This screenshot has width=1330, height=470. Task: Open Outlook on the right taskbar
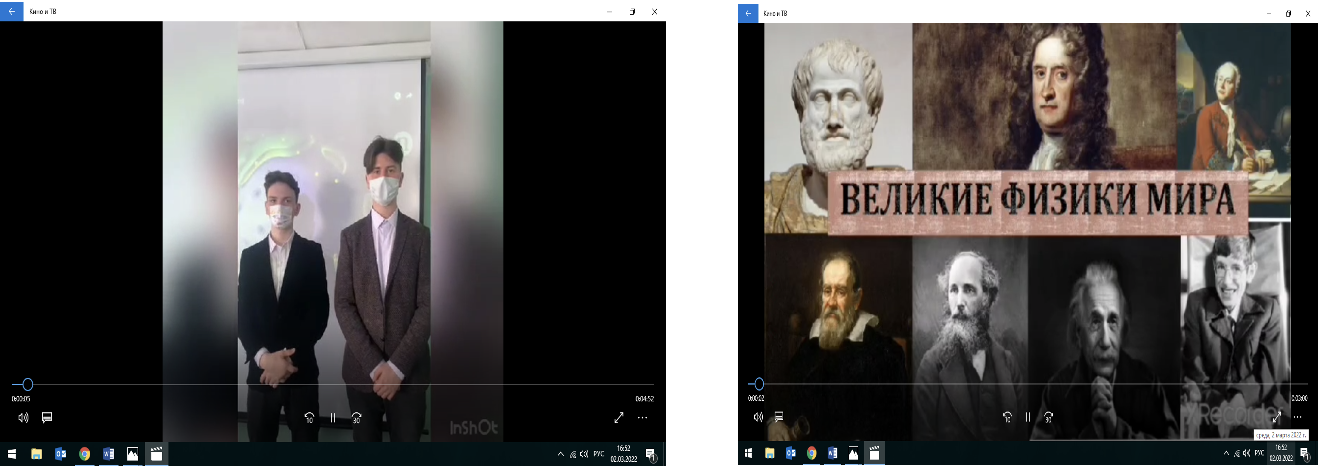[x=790, y=454]
